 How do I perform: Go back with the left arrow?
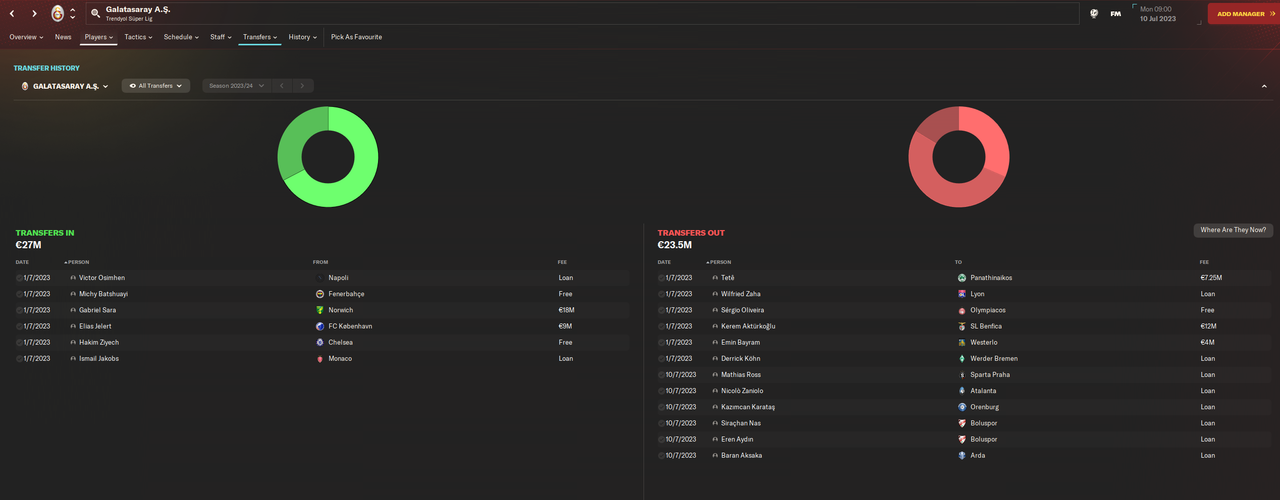click(12, 14)
